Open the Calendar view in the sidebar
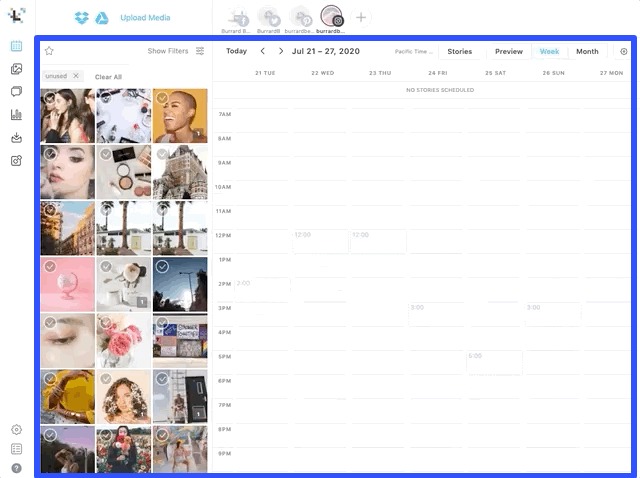The image size is (640, 478). pyautogui.click(x=16, y=46)
